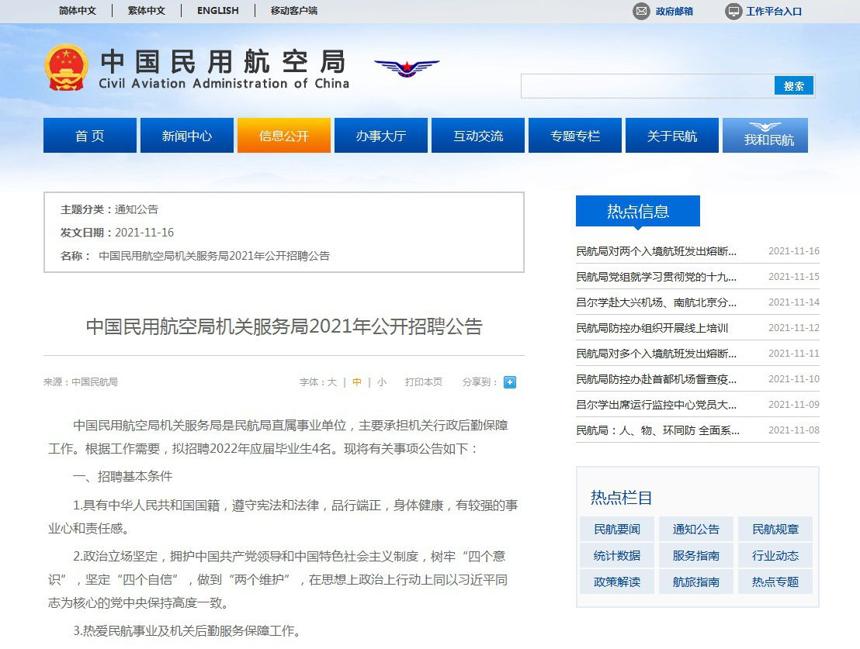
Task: Click 打印本页 to print page
Action: pos(423,382)
